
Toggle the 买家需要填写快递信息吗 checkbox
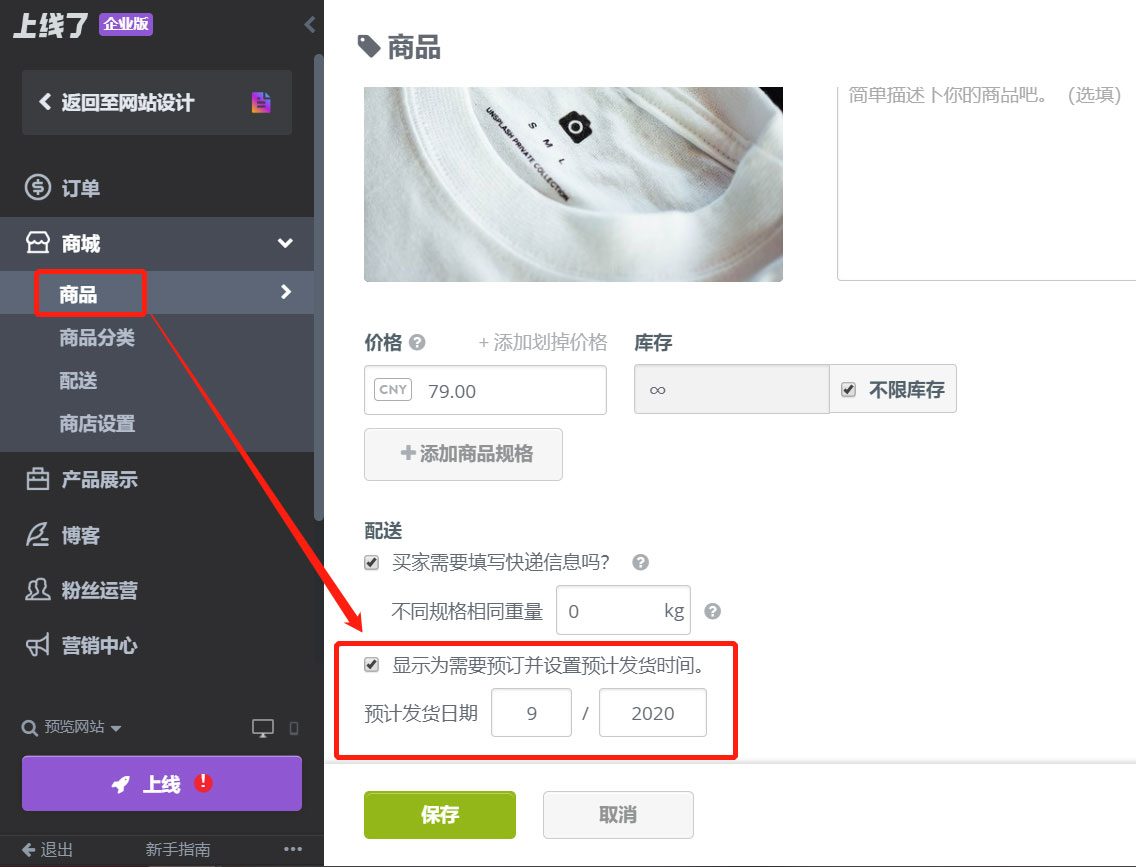coord(371,562)
